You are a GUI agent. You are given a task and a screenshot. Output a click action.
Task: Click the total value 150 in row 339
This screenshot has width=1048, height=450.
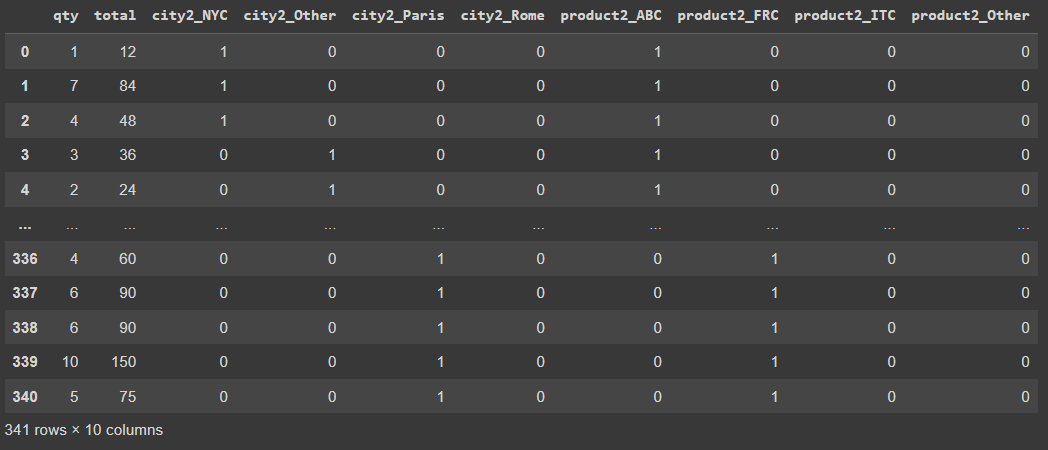123,362
